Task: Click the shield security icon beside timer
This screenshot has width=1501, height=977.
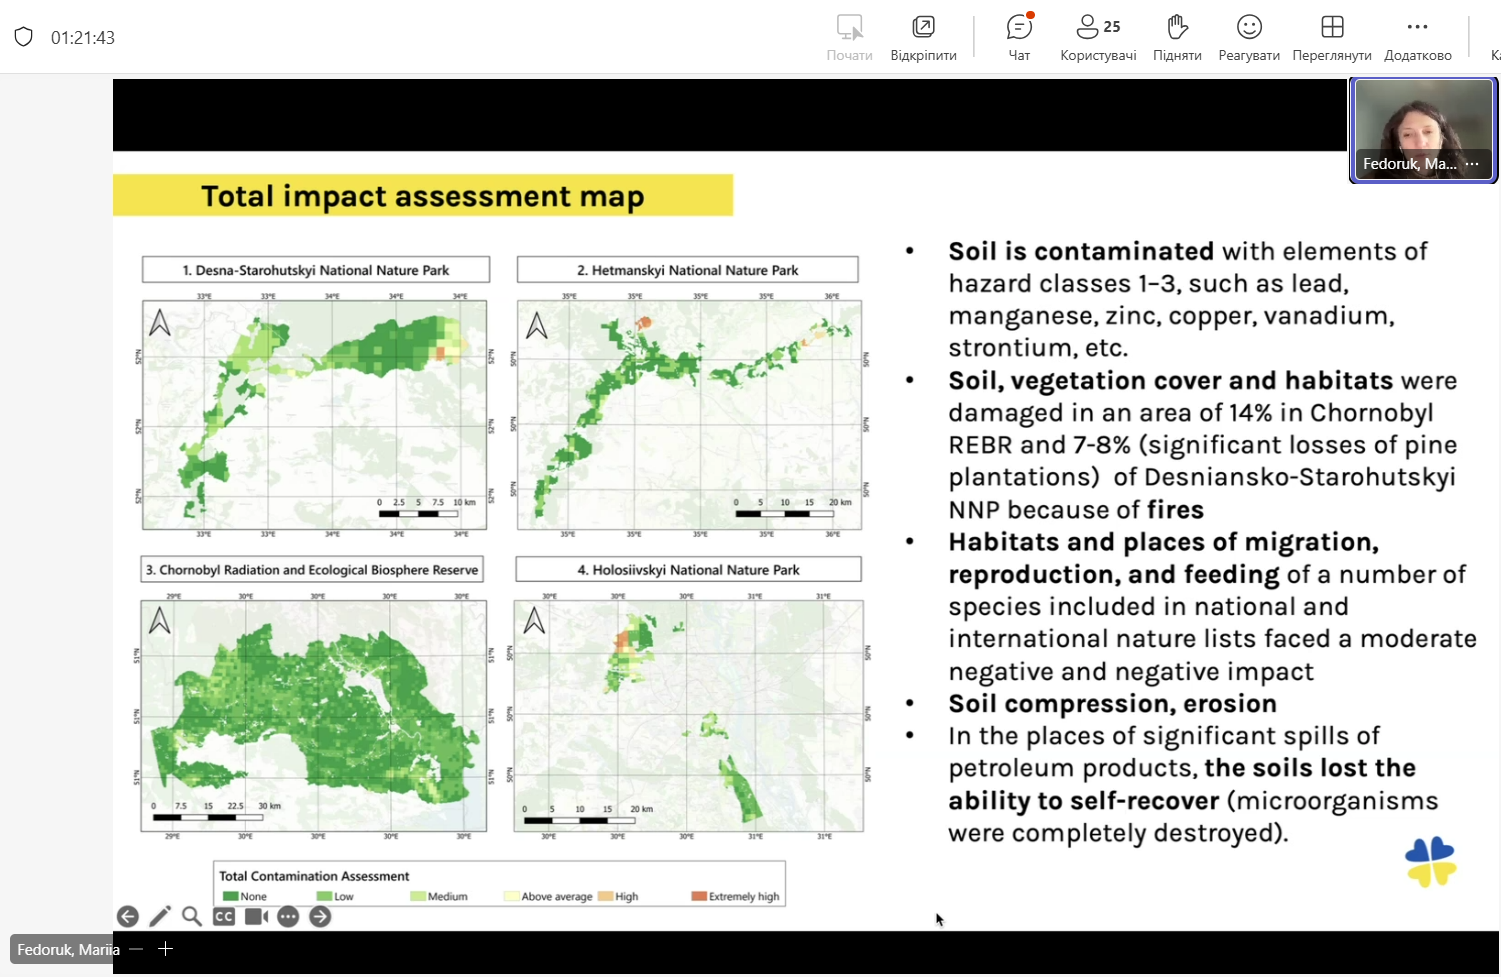Action: coord(24,37)
